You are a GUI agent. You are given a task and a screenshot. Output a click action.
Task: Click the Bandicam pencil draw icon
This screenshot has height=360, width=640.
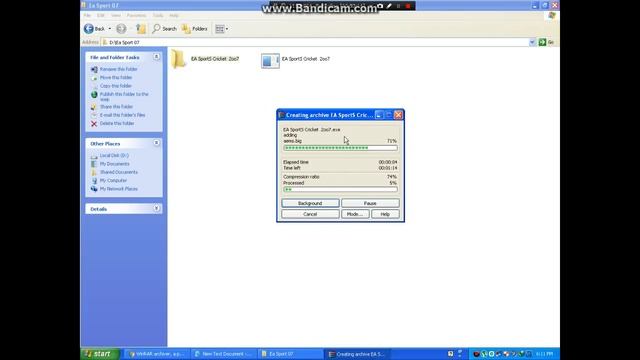pos(389,6)
